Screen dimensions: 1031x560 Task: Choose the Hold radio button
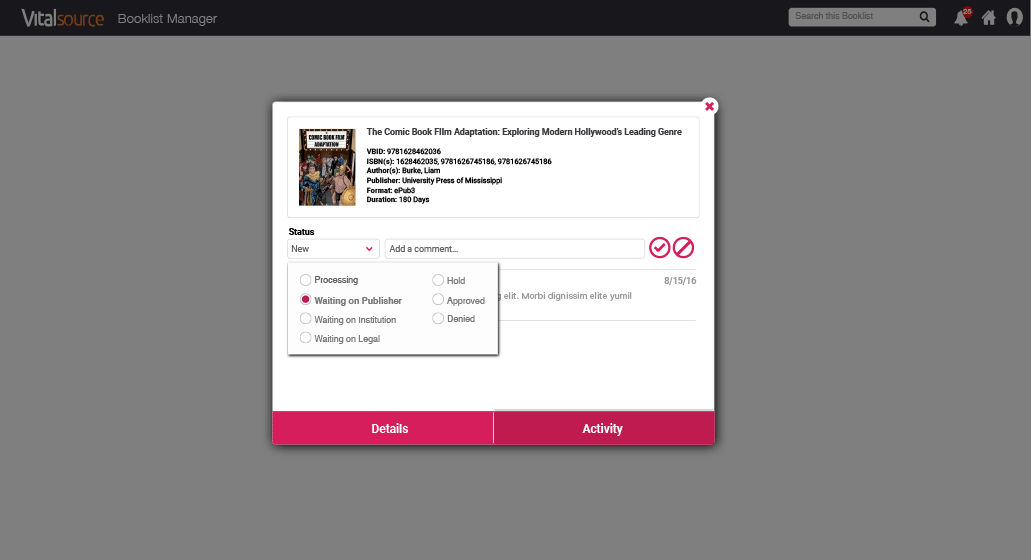click(438, 281)
